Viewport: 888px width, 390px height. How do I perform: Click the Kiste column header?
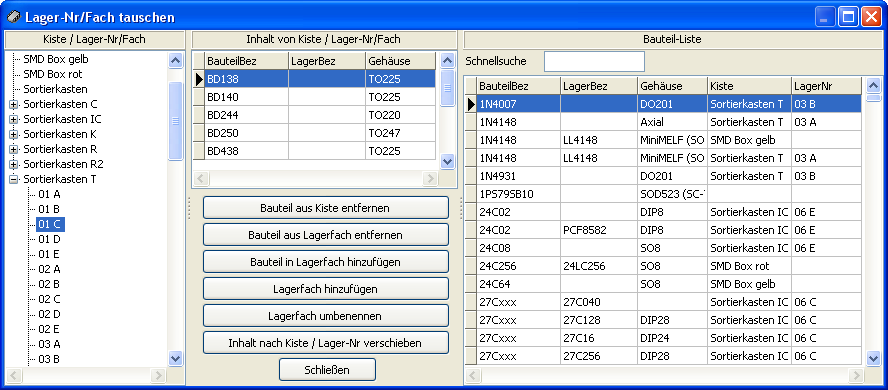tap(749, 86)
